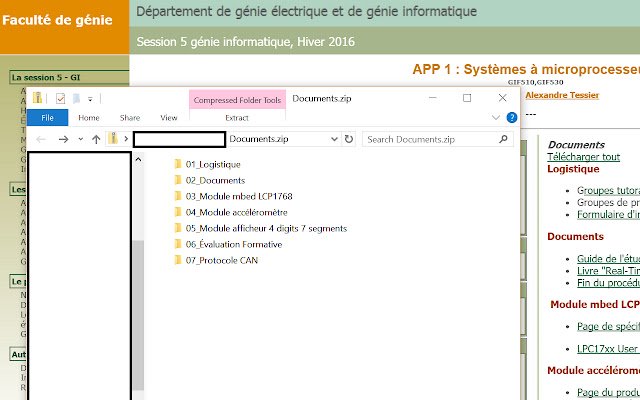640x400 pixels.
Task: Select the 02_Documents folder icon
Action: pos(178,180)
